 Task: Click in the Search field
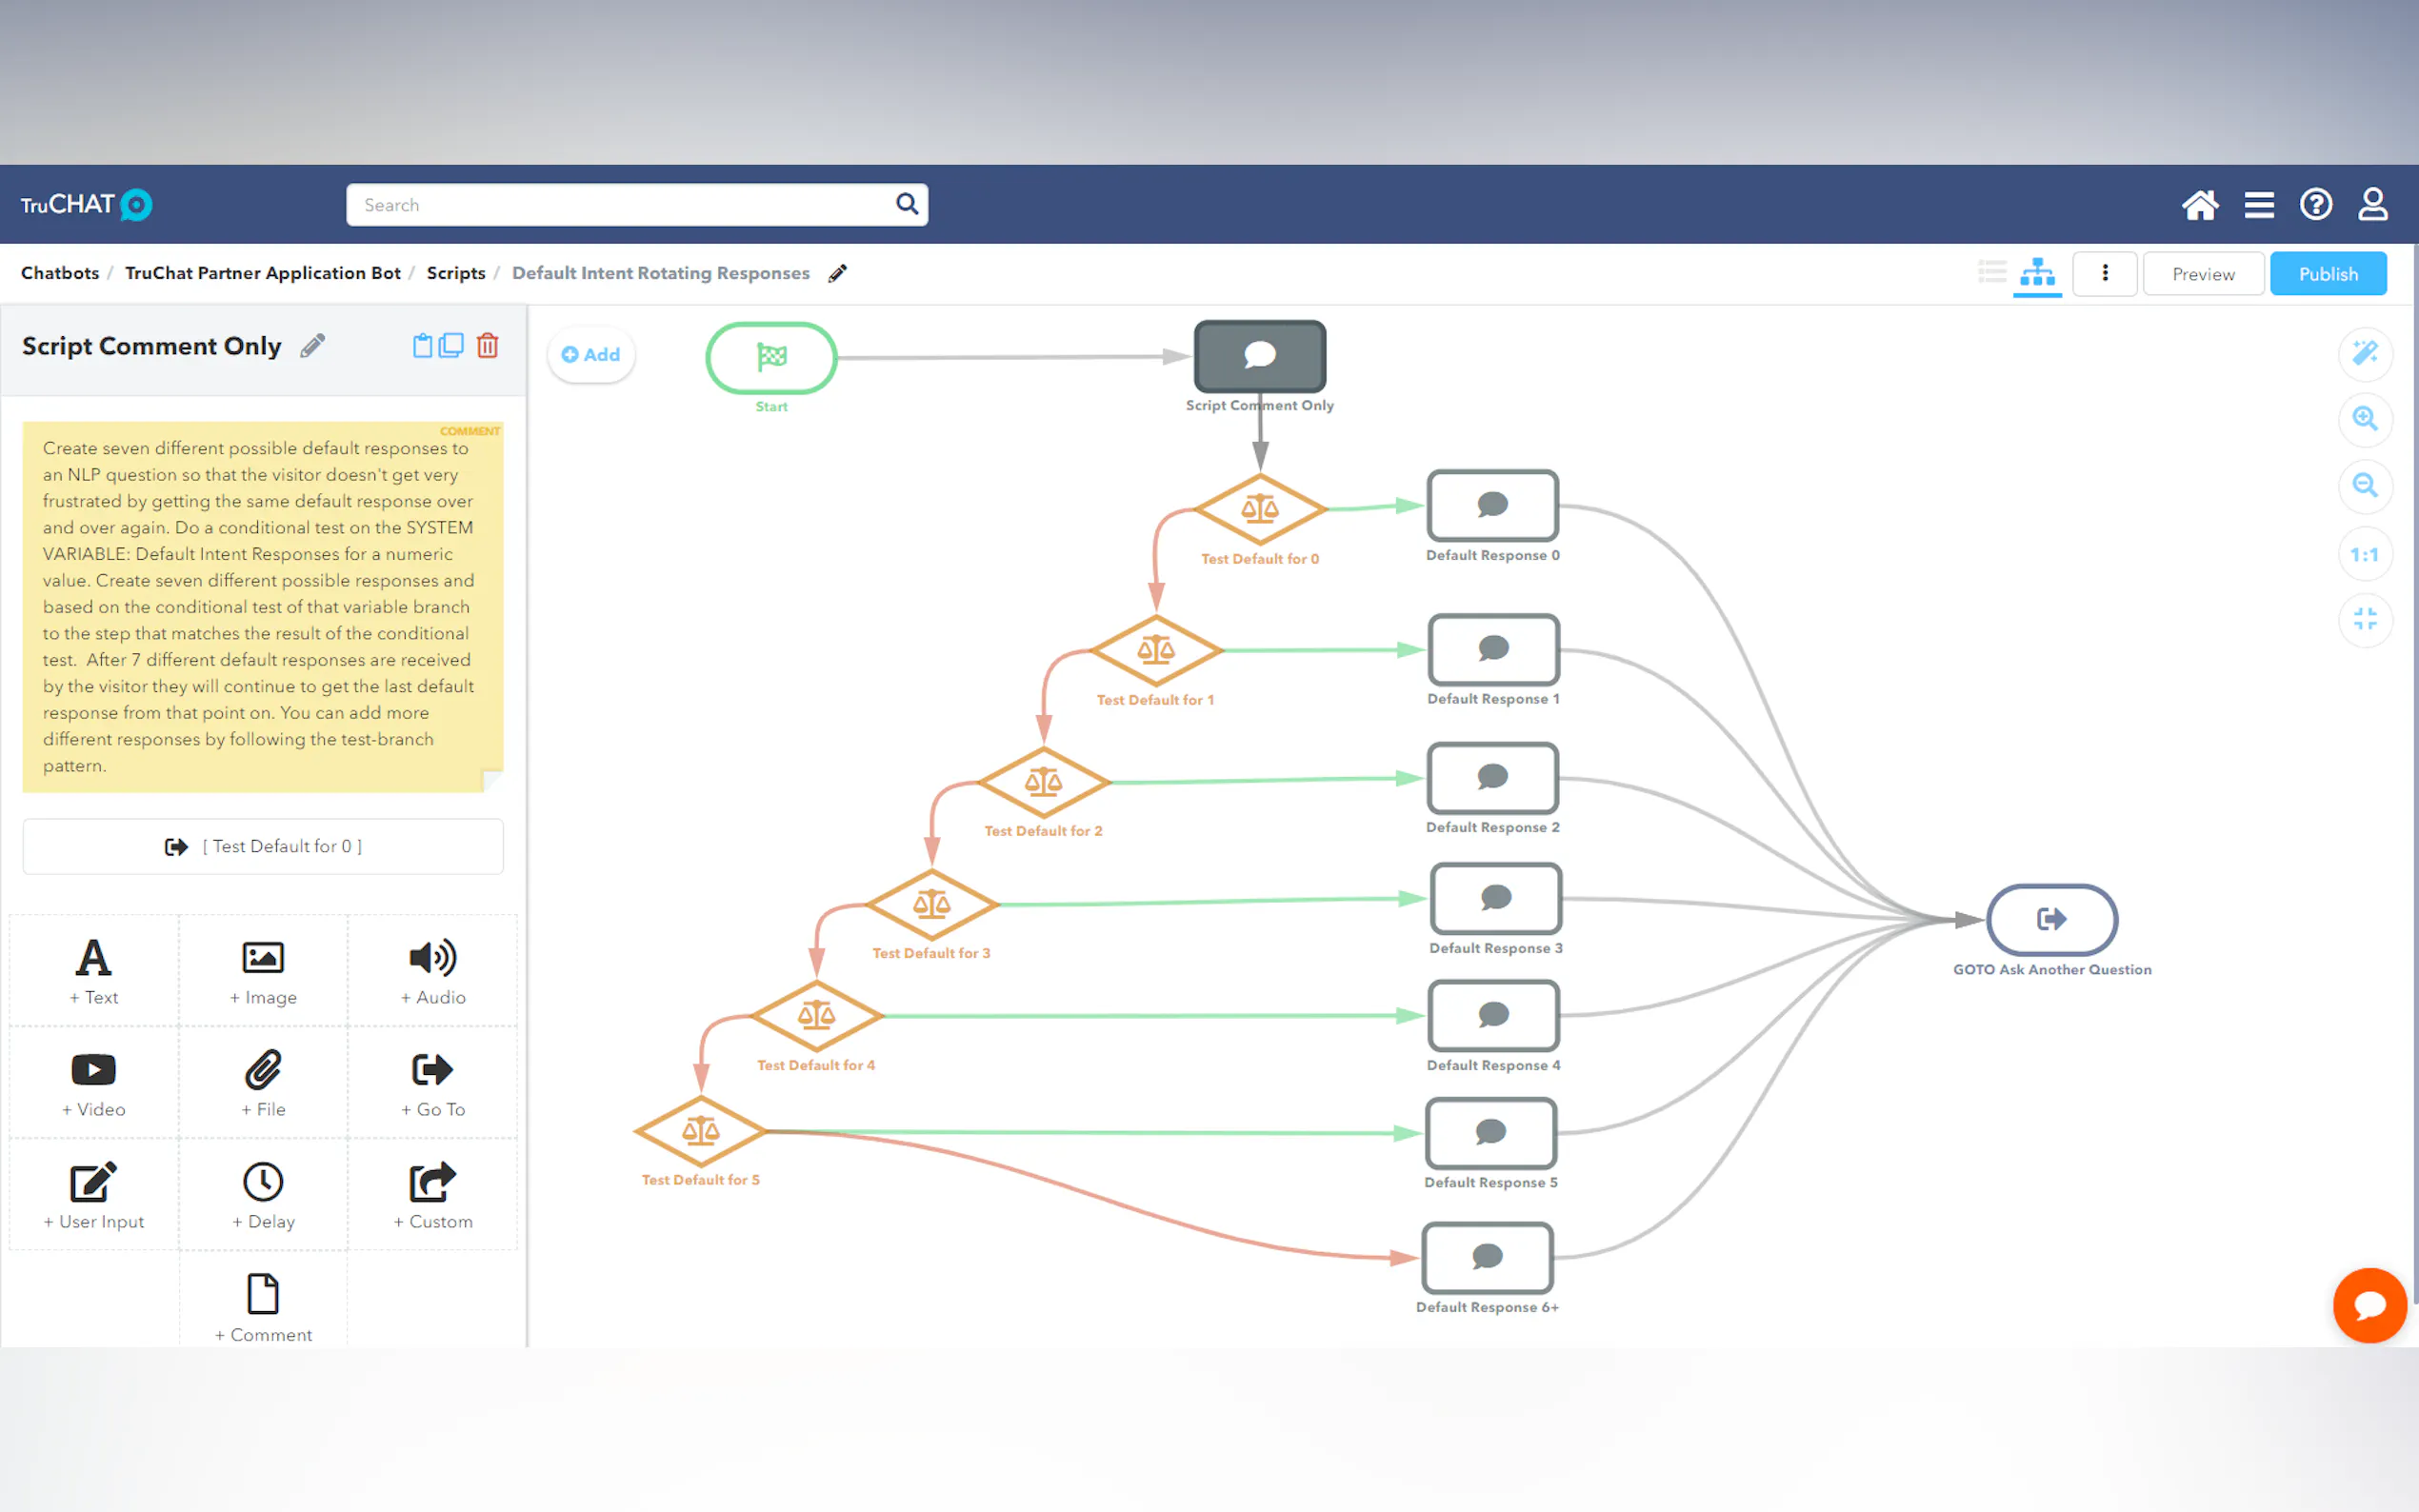(620, 205)
